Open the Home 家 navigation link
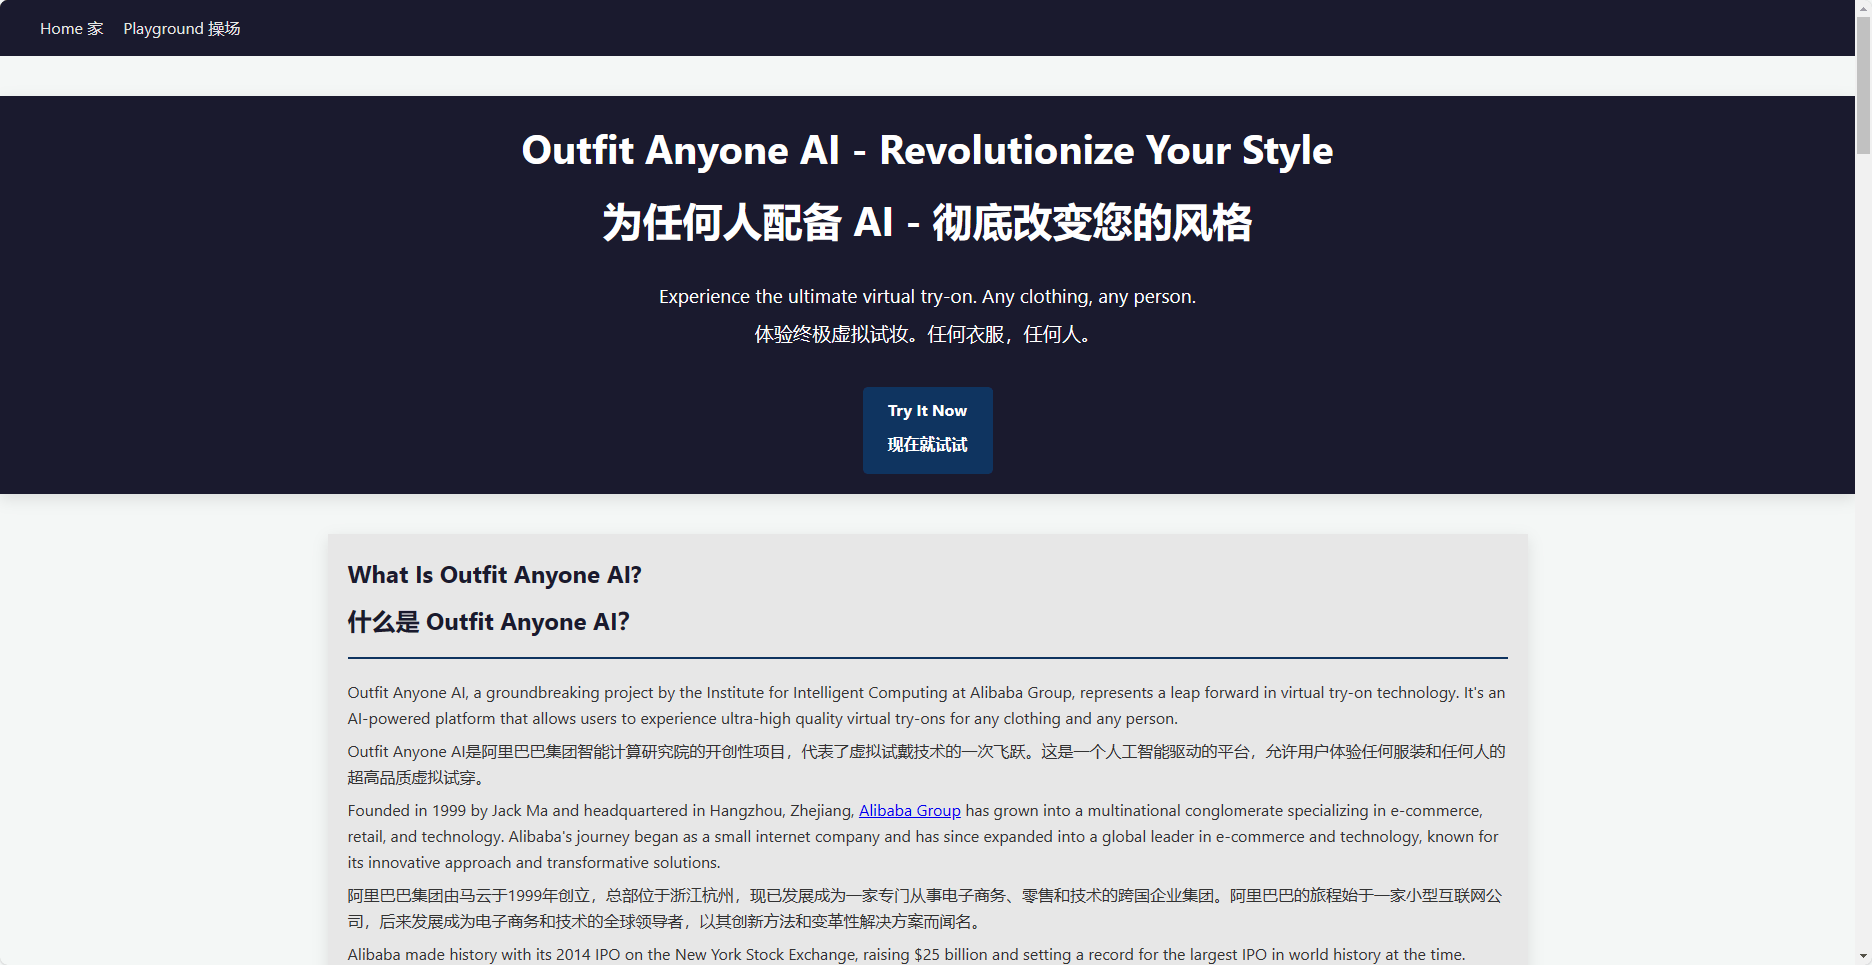Viewport: 1872px width, 965px height. pos(71,29)
